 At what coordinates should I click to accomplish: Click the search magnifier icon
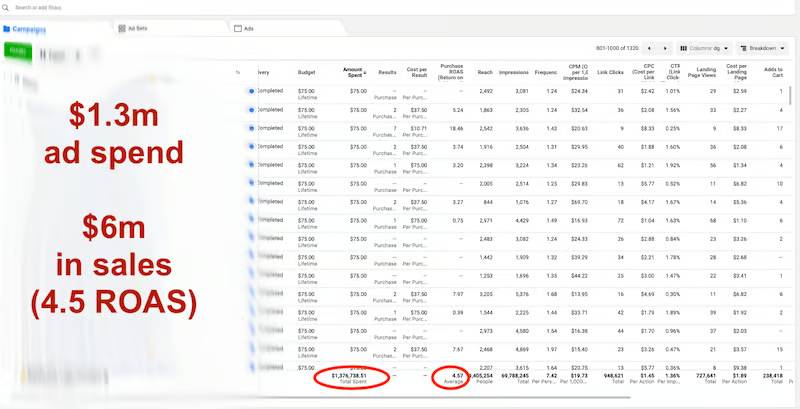click(x=7, y=7)
